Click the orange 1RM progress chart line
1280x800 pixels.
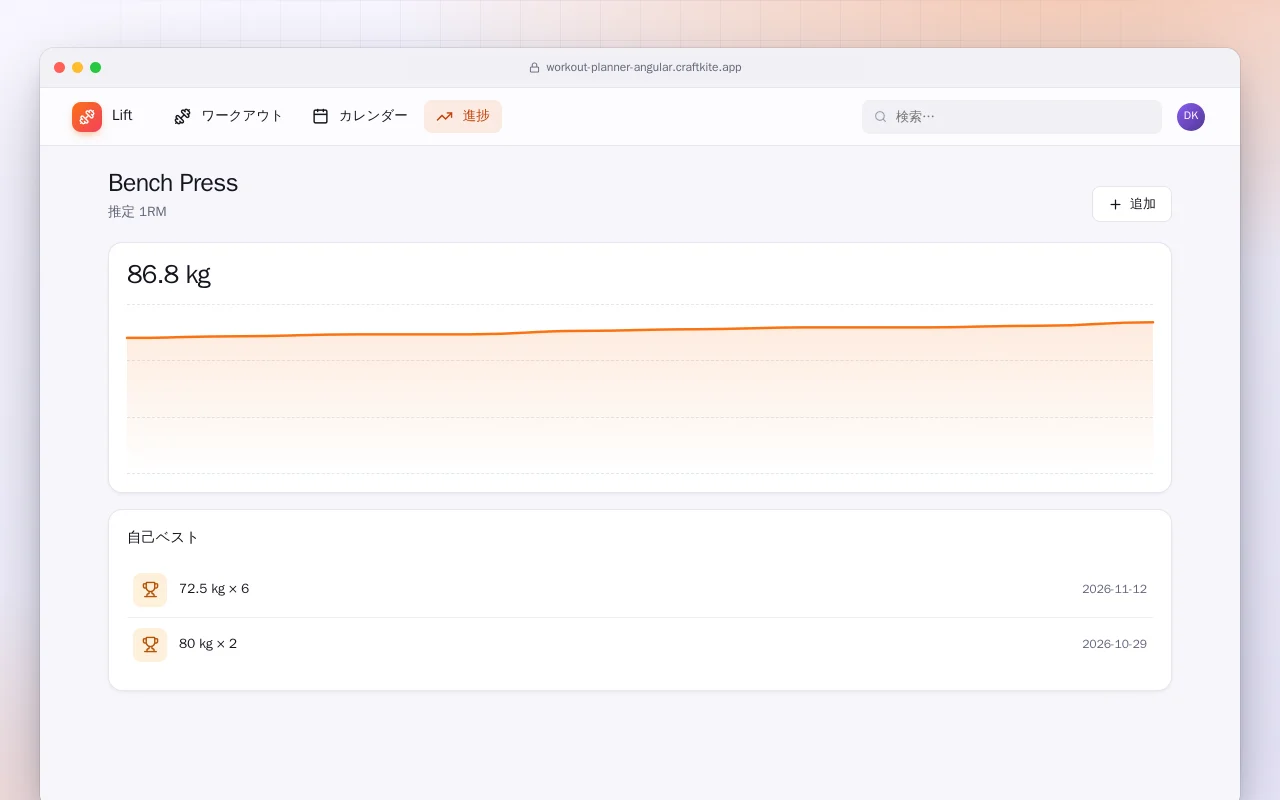click(x=640, y=330)
